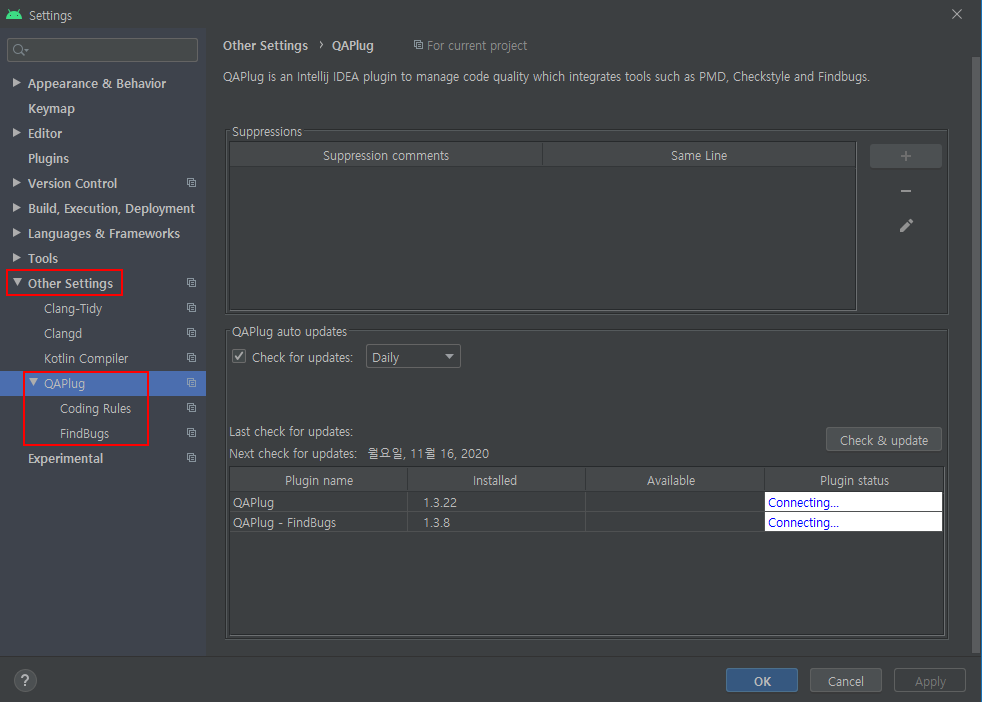
Task: Click Other Settings breadcrumb link
Action: (266, 46)
